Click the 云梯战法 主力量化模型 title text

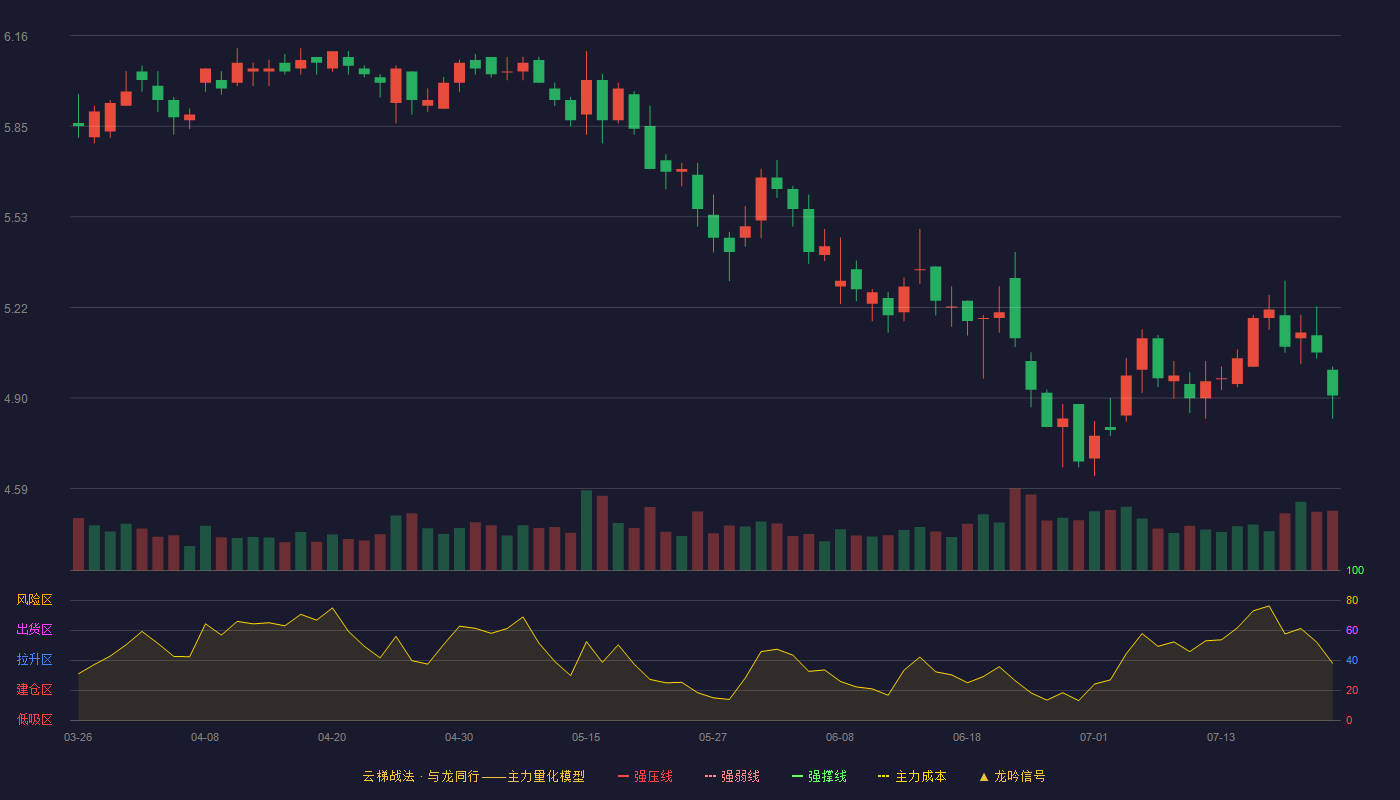[473, 776]
